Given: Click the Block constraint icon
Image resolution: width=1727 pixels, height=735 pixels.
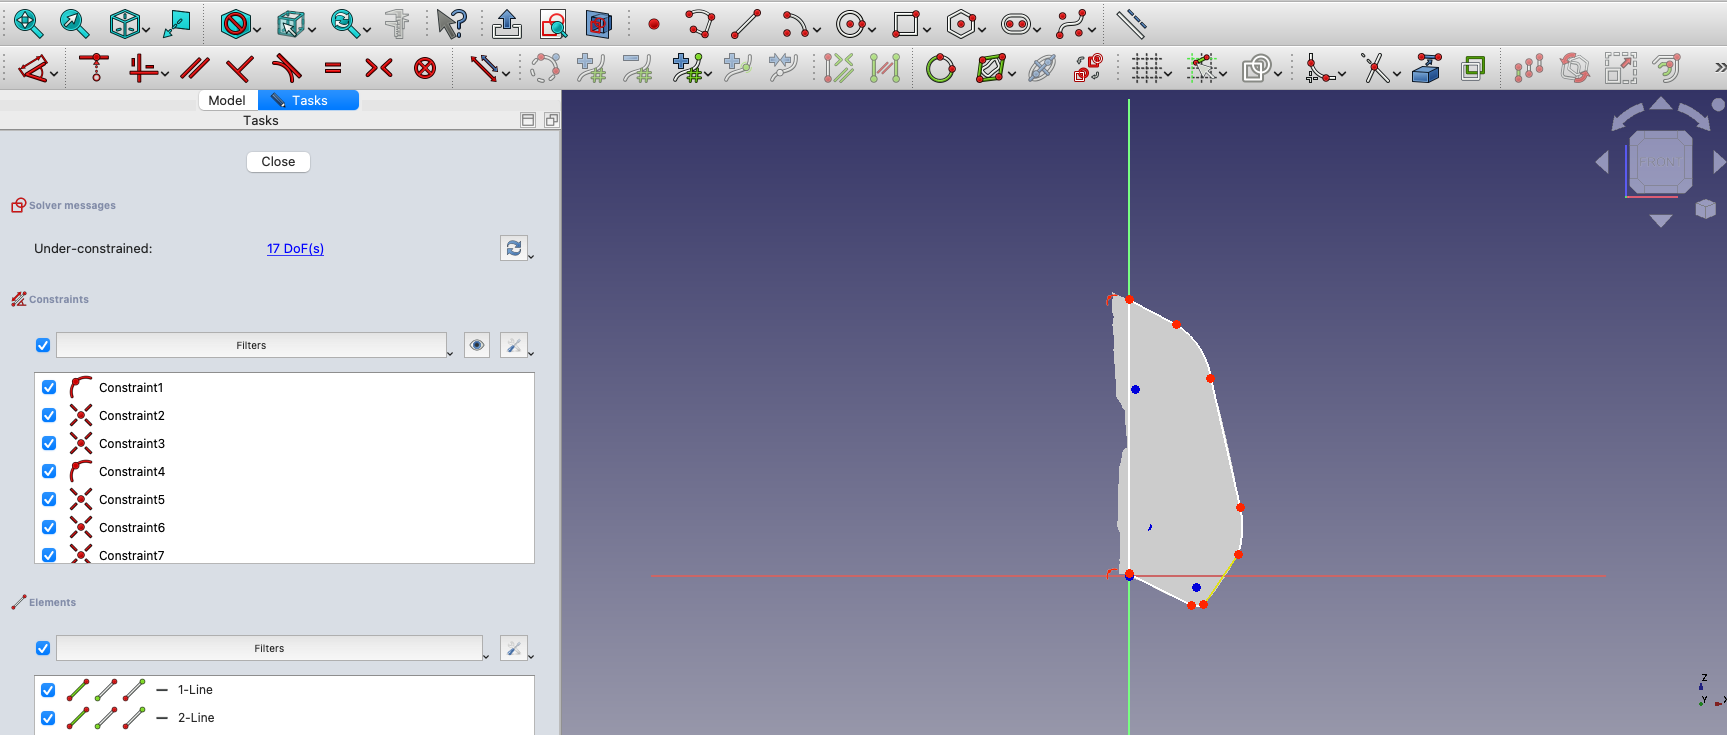Looking at the screenshot, I should pyautogui.click(x=425, y=68).
